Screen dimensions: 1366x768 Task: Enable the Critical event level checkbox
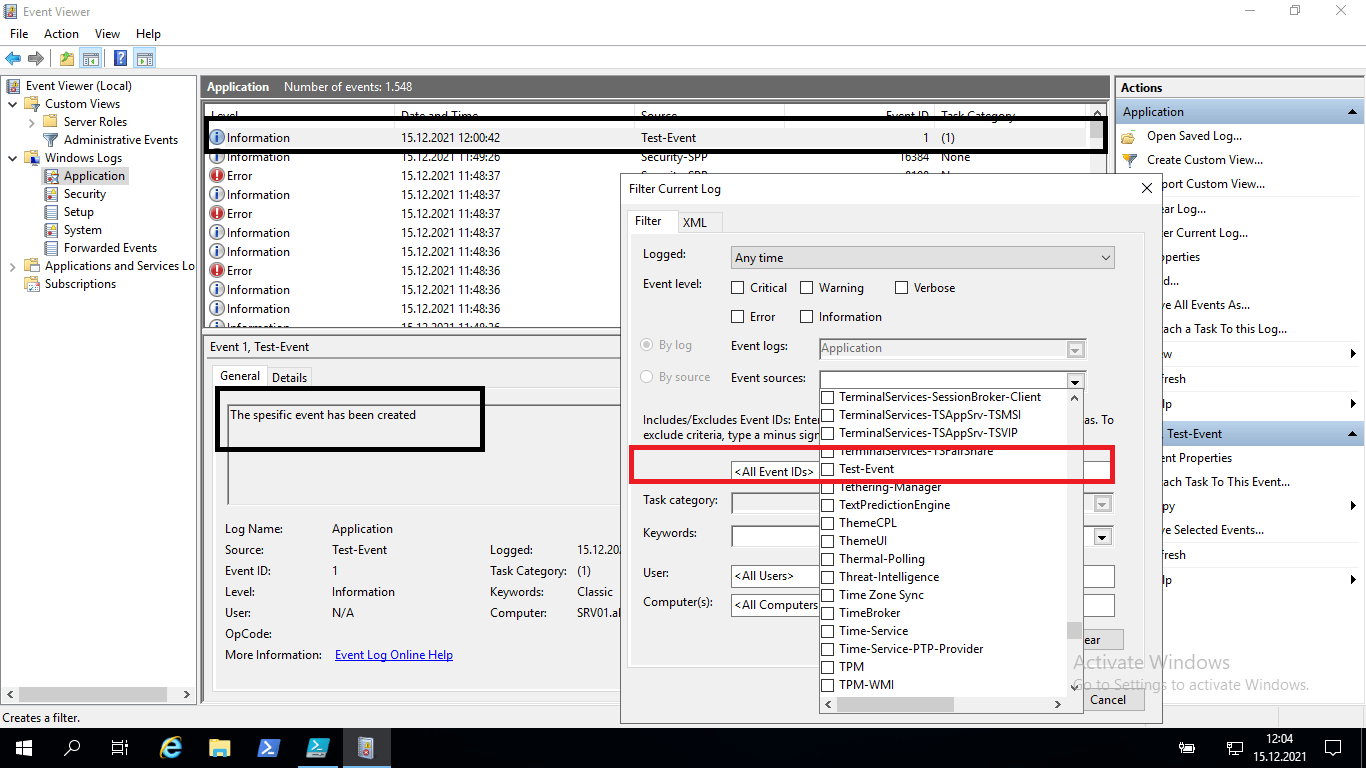[x=738, y=288]
